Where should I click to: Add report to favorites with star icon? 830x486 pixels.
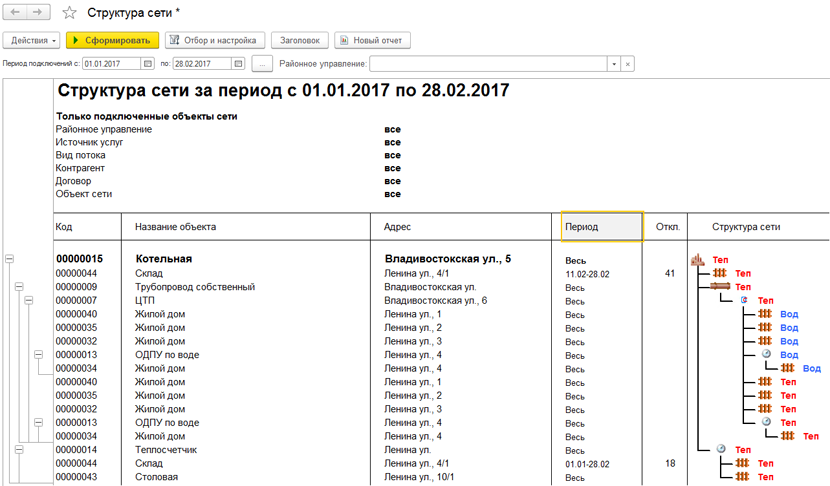pos(69,13)
